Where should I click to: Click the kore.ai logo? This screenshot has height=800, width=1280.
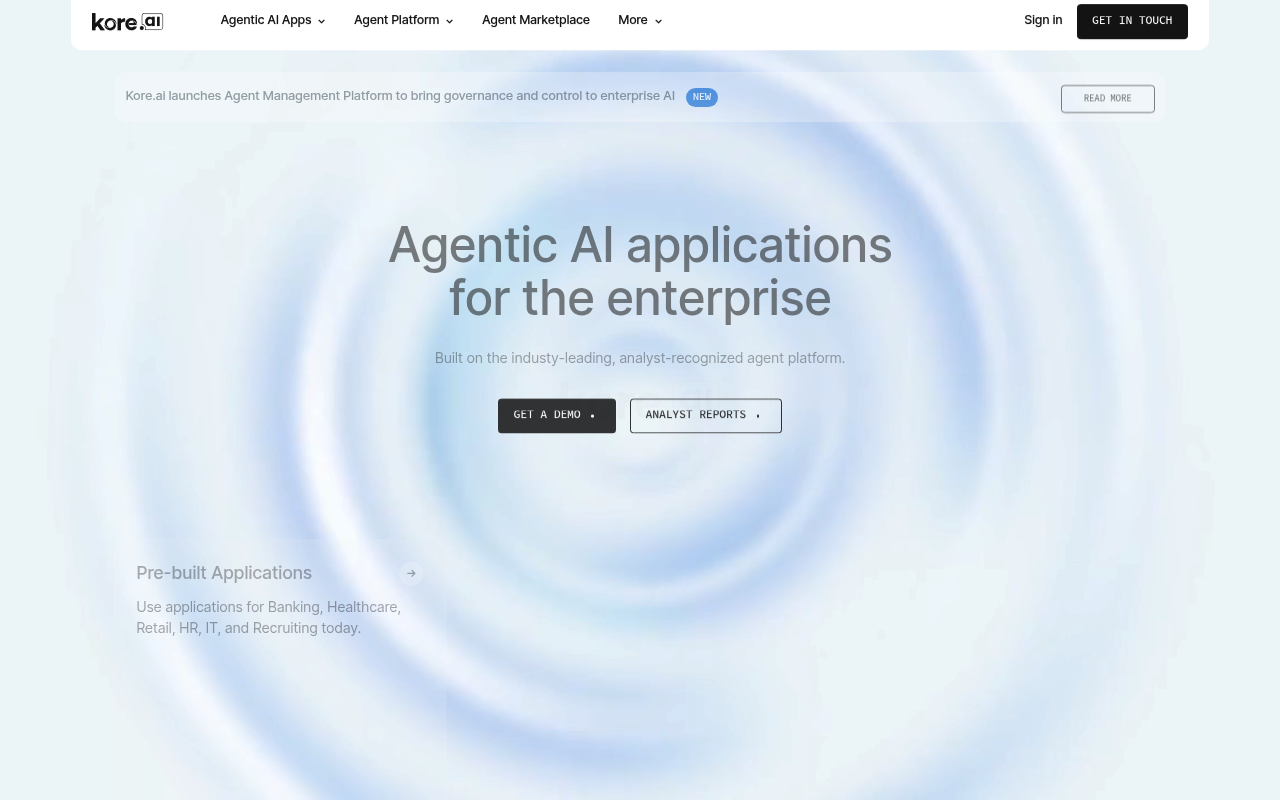tap(127, 21)
